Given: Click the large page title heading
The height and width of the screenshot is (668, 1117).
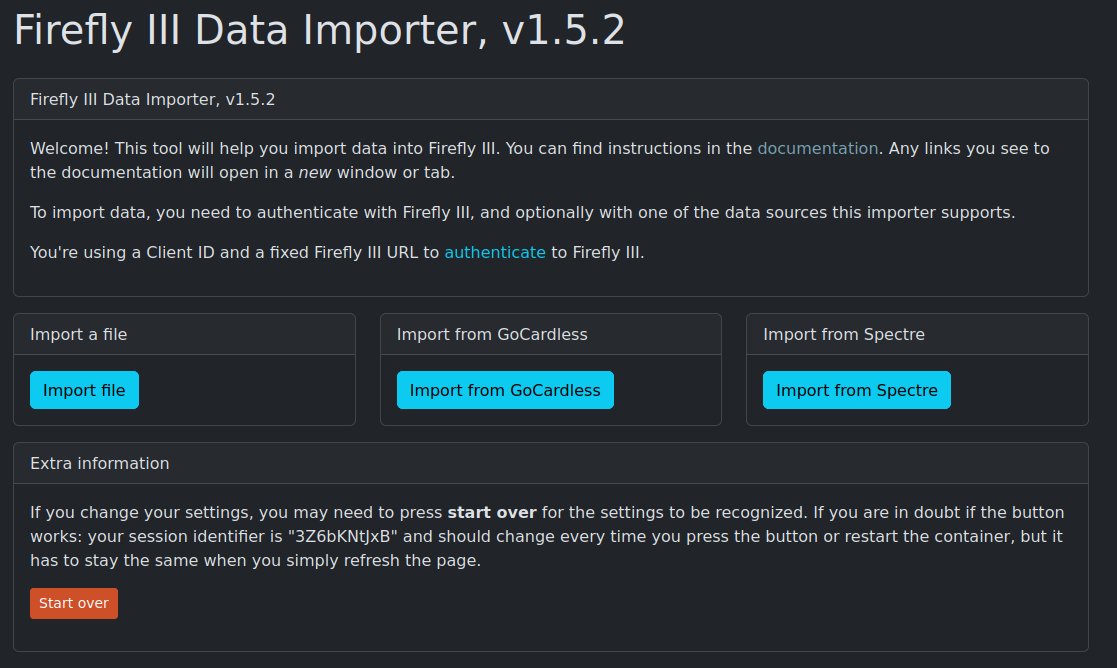Looking at the screenshot, I should pos(319,31).
